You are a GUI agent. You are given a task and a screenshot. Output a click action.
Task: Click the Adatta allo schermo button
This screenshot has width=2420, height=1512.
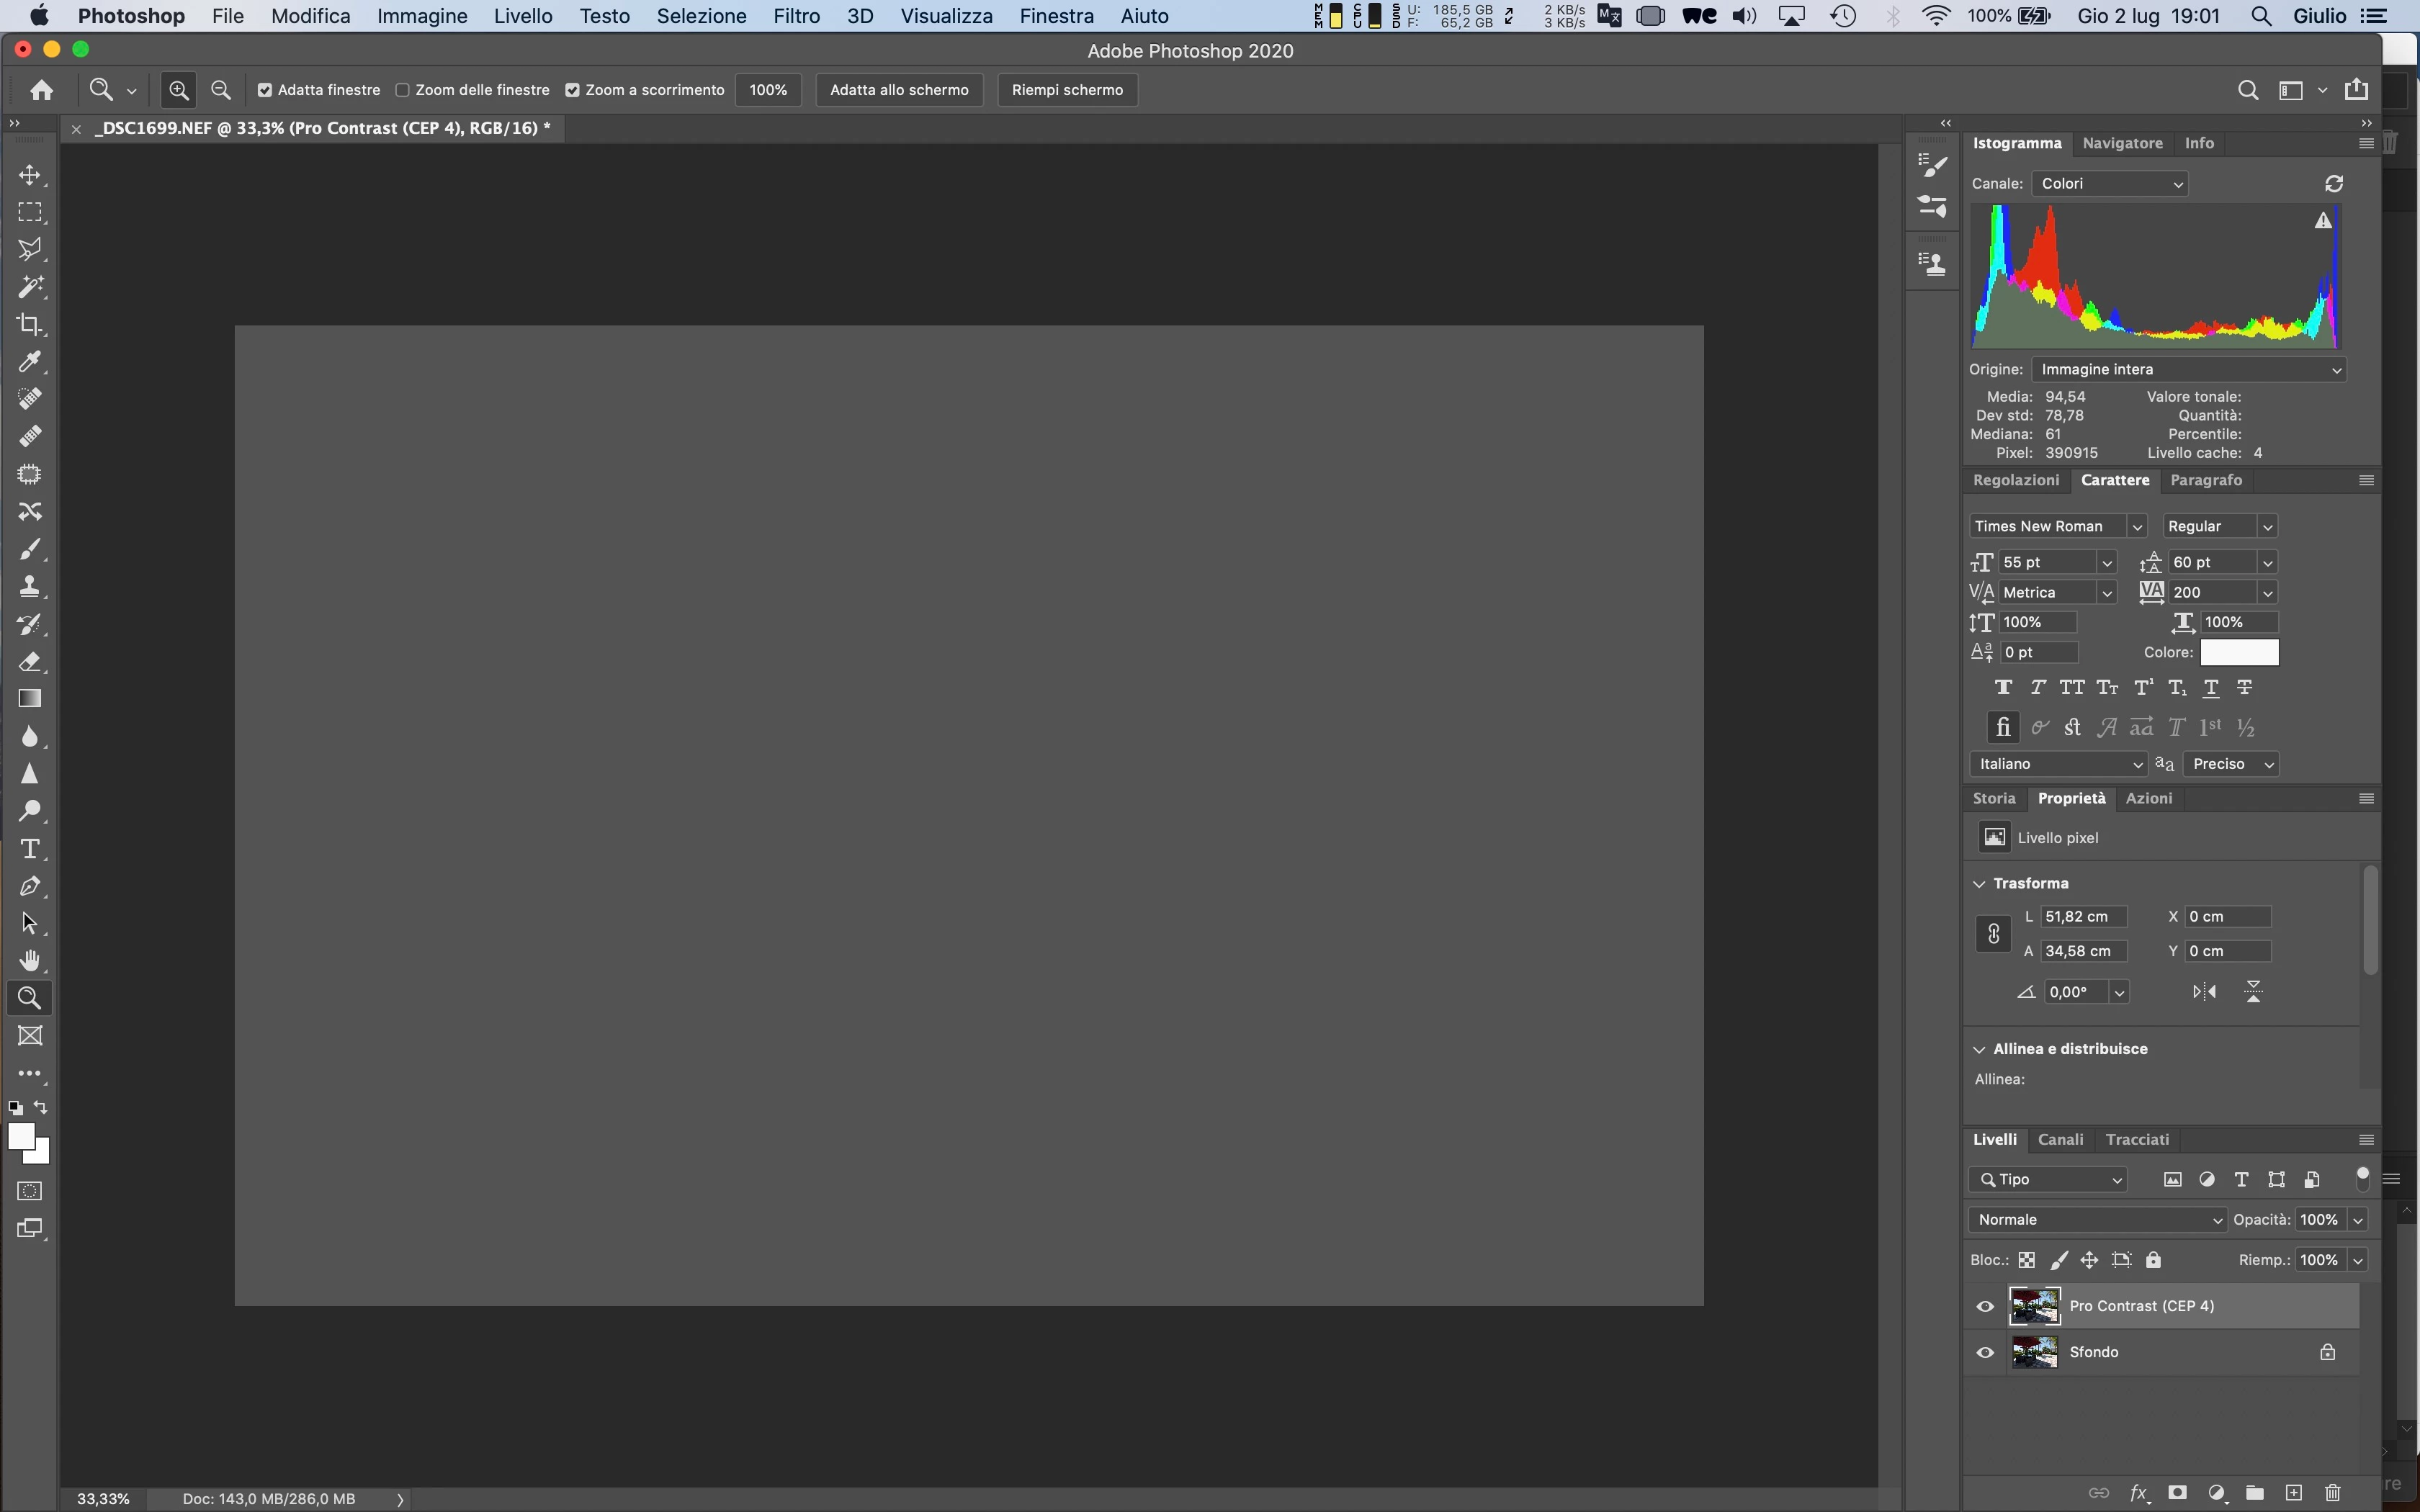point(898,90)
